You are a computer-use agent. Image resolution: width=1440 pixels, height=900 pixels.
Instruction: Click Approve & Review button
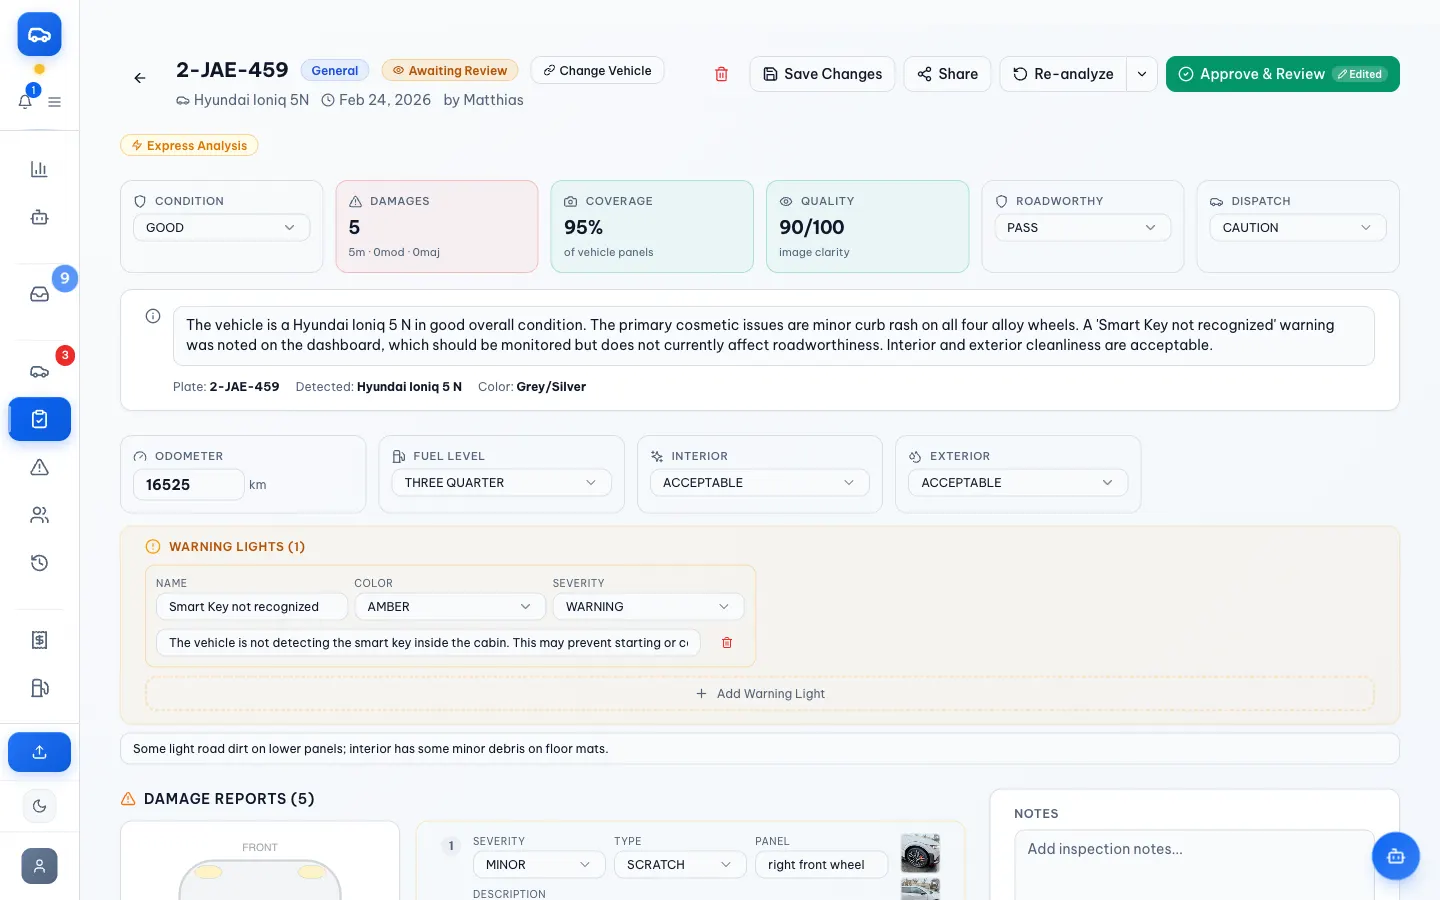[x=1282, y=74]
